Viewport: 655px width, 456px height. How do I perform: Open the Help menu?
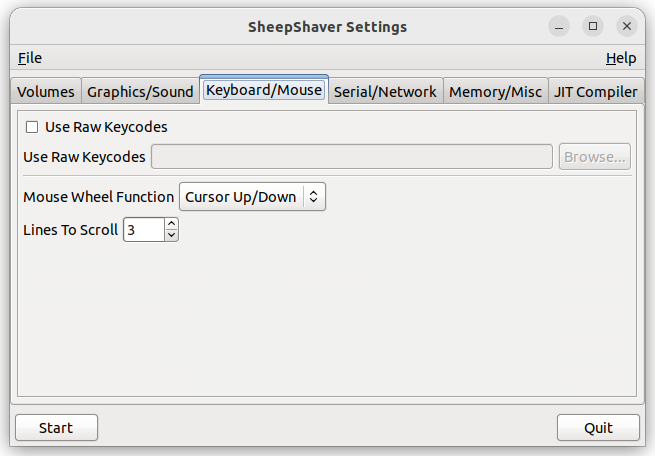(x=621, y=58)
